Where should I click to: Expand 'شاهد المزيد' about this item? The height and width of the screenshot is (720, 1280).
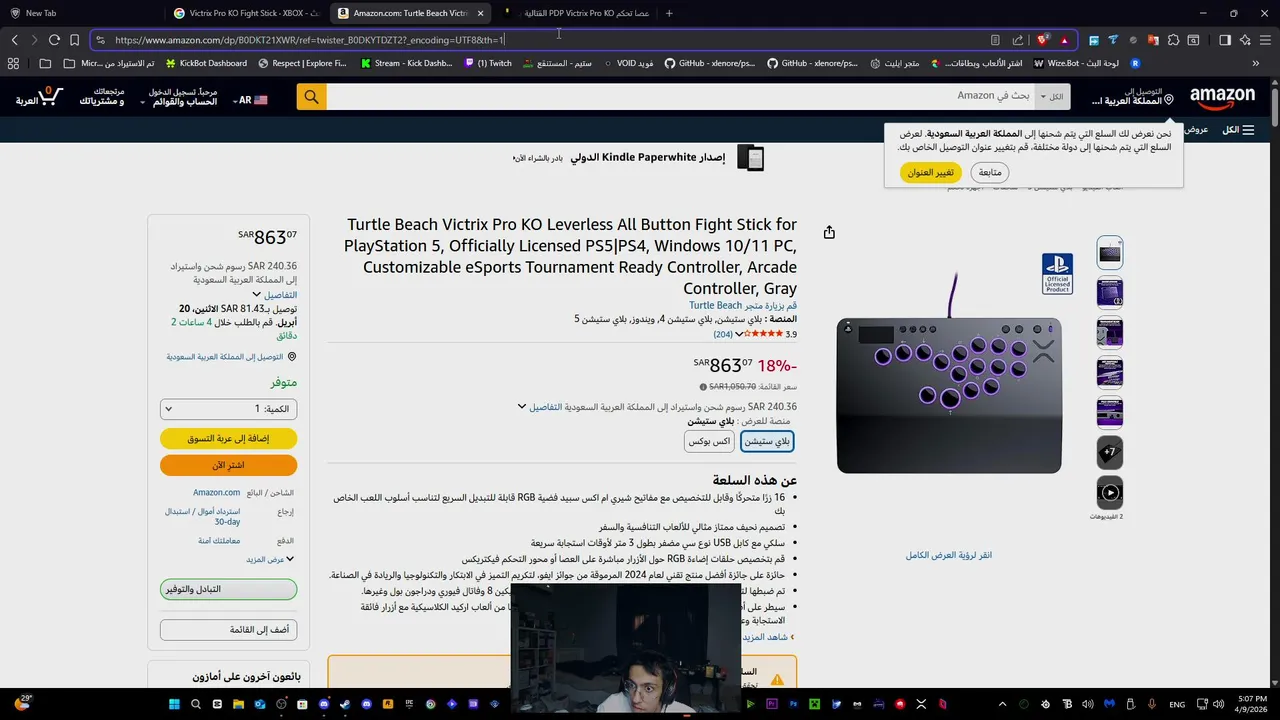pos(766,637)
